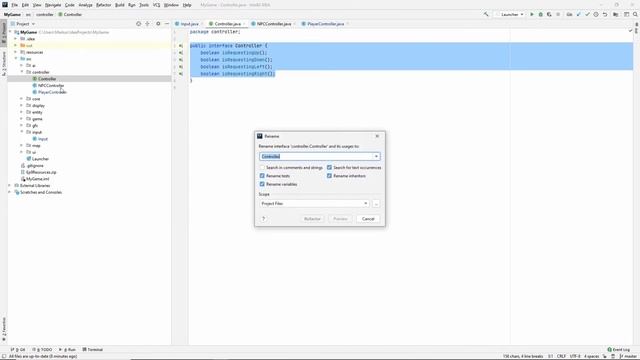Open the Terminal tool window at bottom
The height and width of the screenshot is (360, 640).
93,350
